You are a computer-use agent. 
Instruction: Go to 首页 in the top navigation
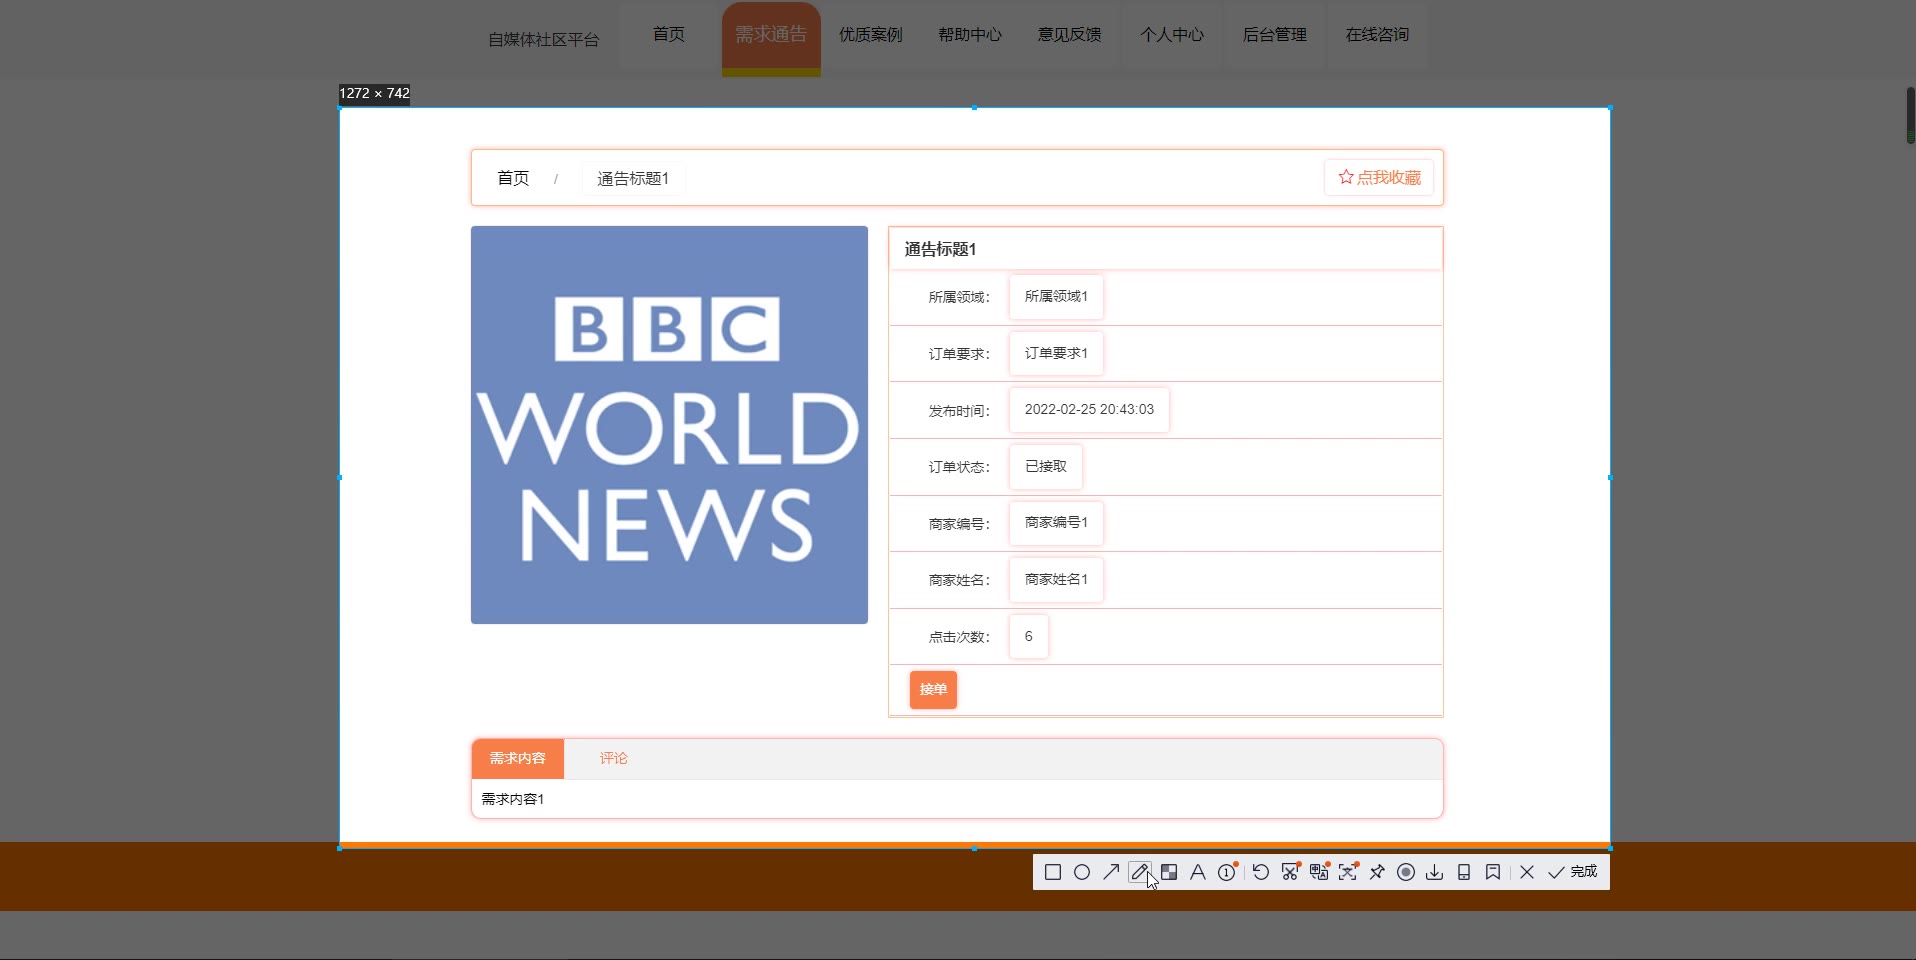coord(669,34)
